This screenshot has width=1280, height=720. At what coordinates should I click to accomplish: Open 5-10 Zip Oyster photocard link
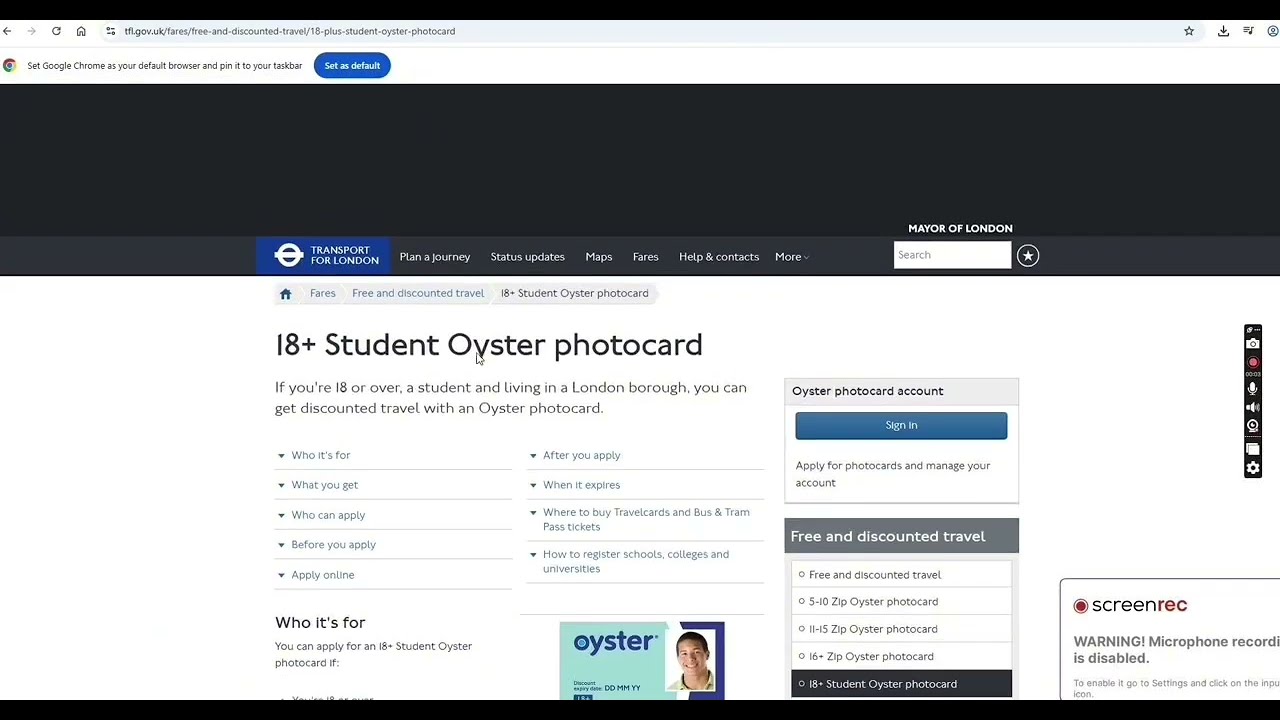[x=873, y=602]
